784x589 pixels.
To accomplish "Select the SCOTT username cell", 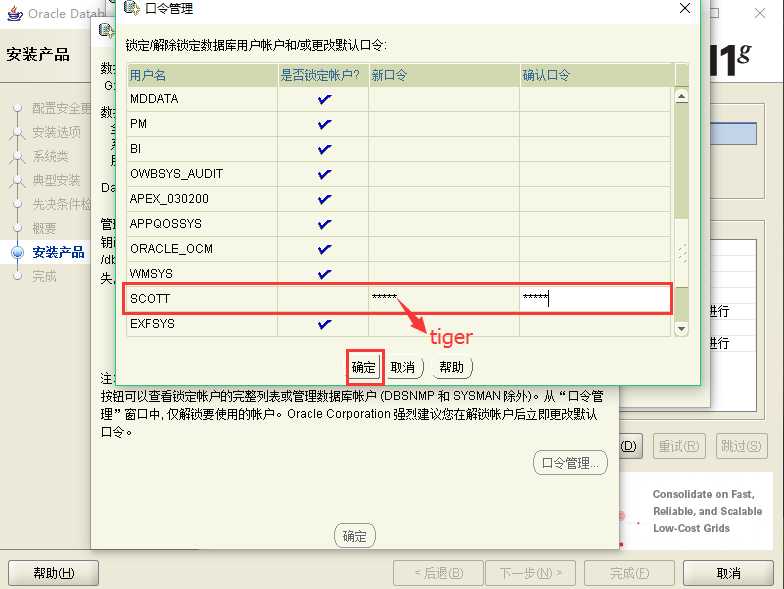I will (202, 299).
